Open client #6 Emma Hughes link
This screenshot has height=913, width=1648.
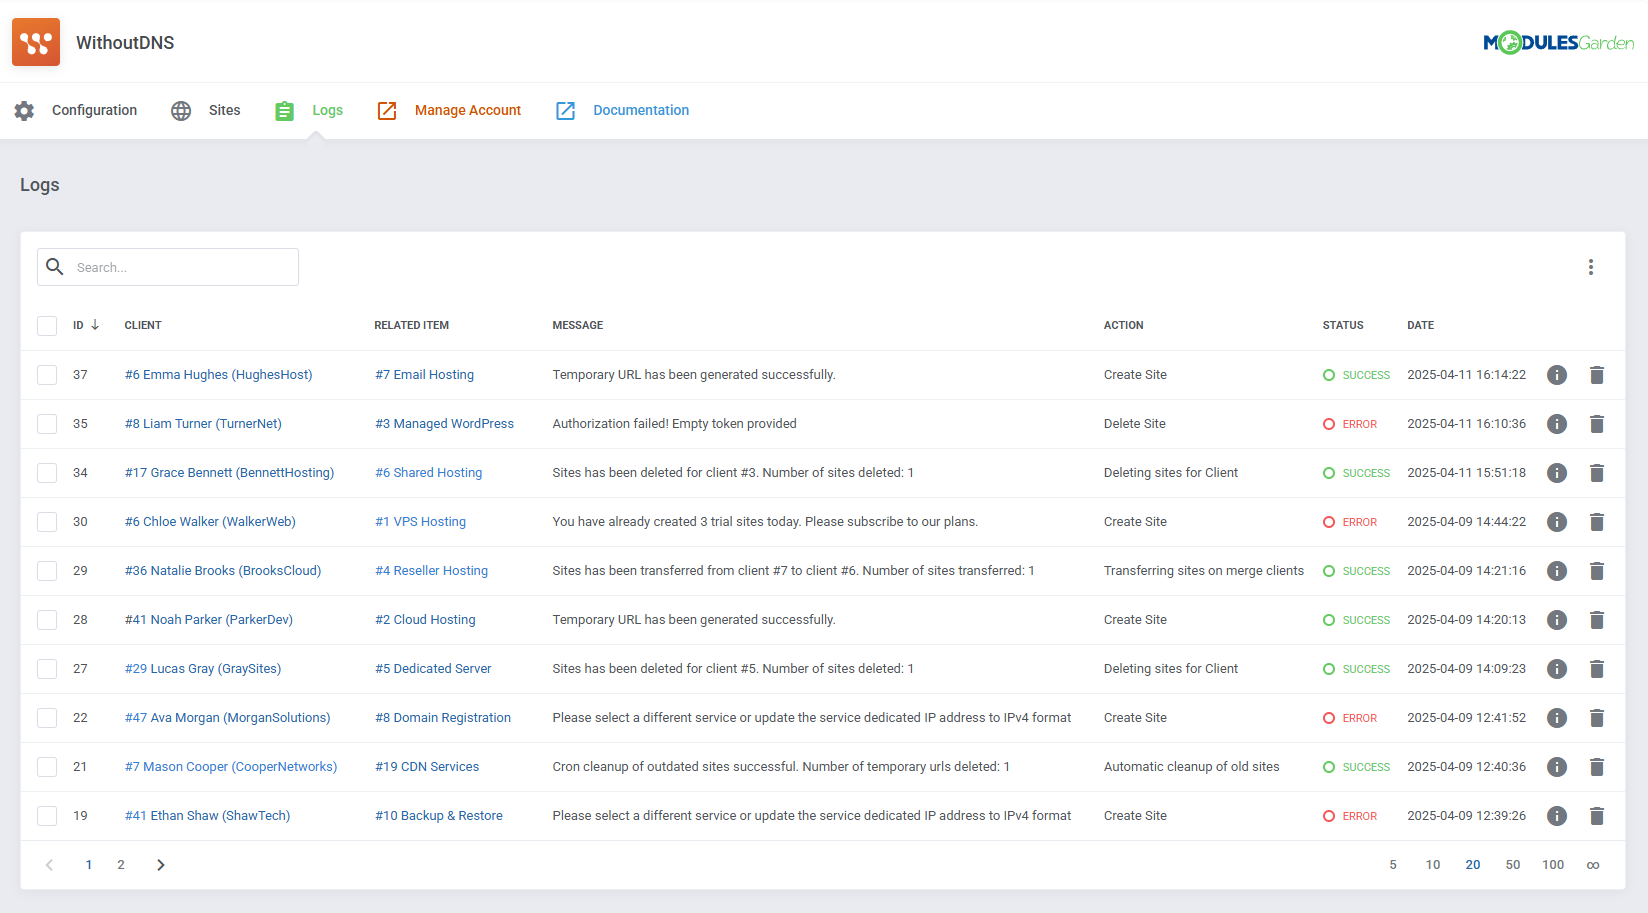218,374
